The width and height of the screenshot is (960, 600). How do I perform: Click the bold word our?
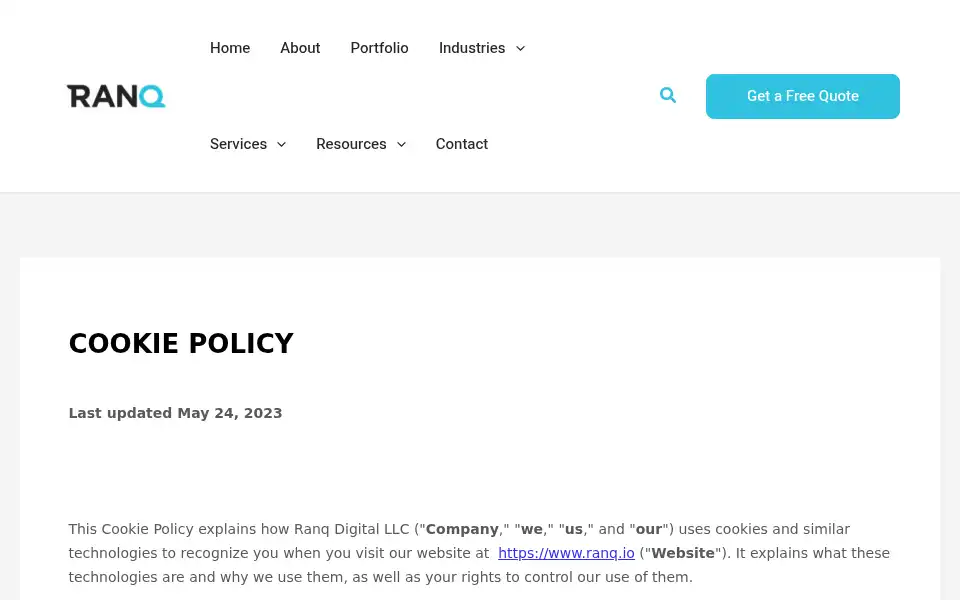(649, 529)
